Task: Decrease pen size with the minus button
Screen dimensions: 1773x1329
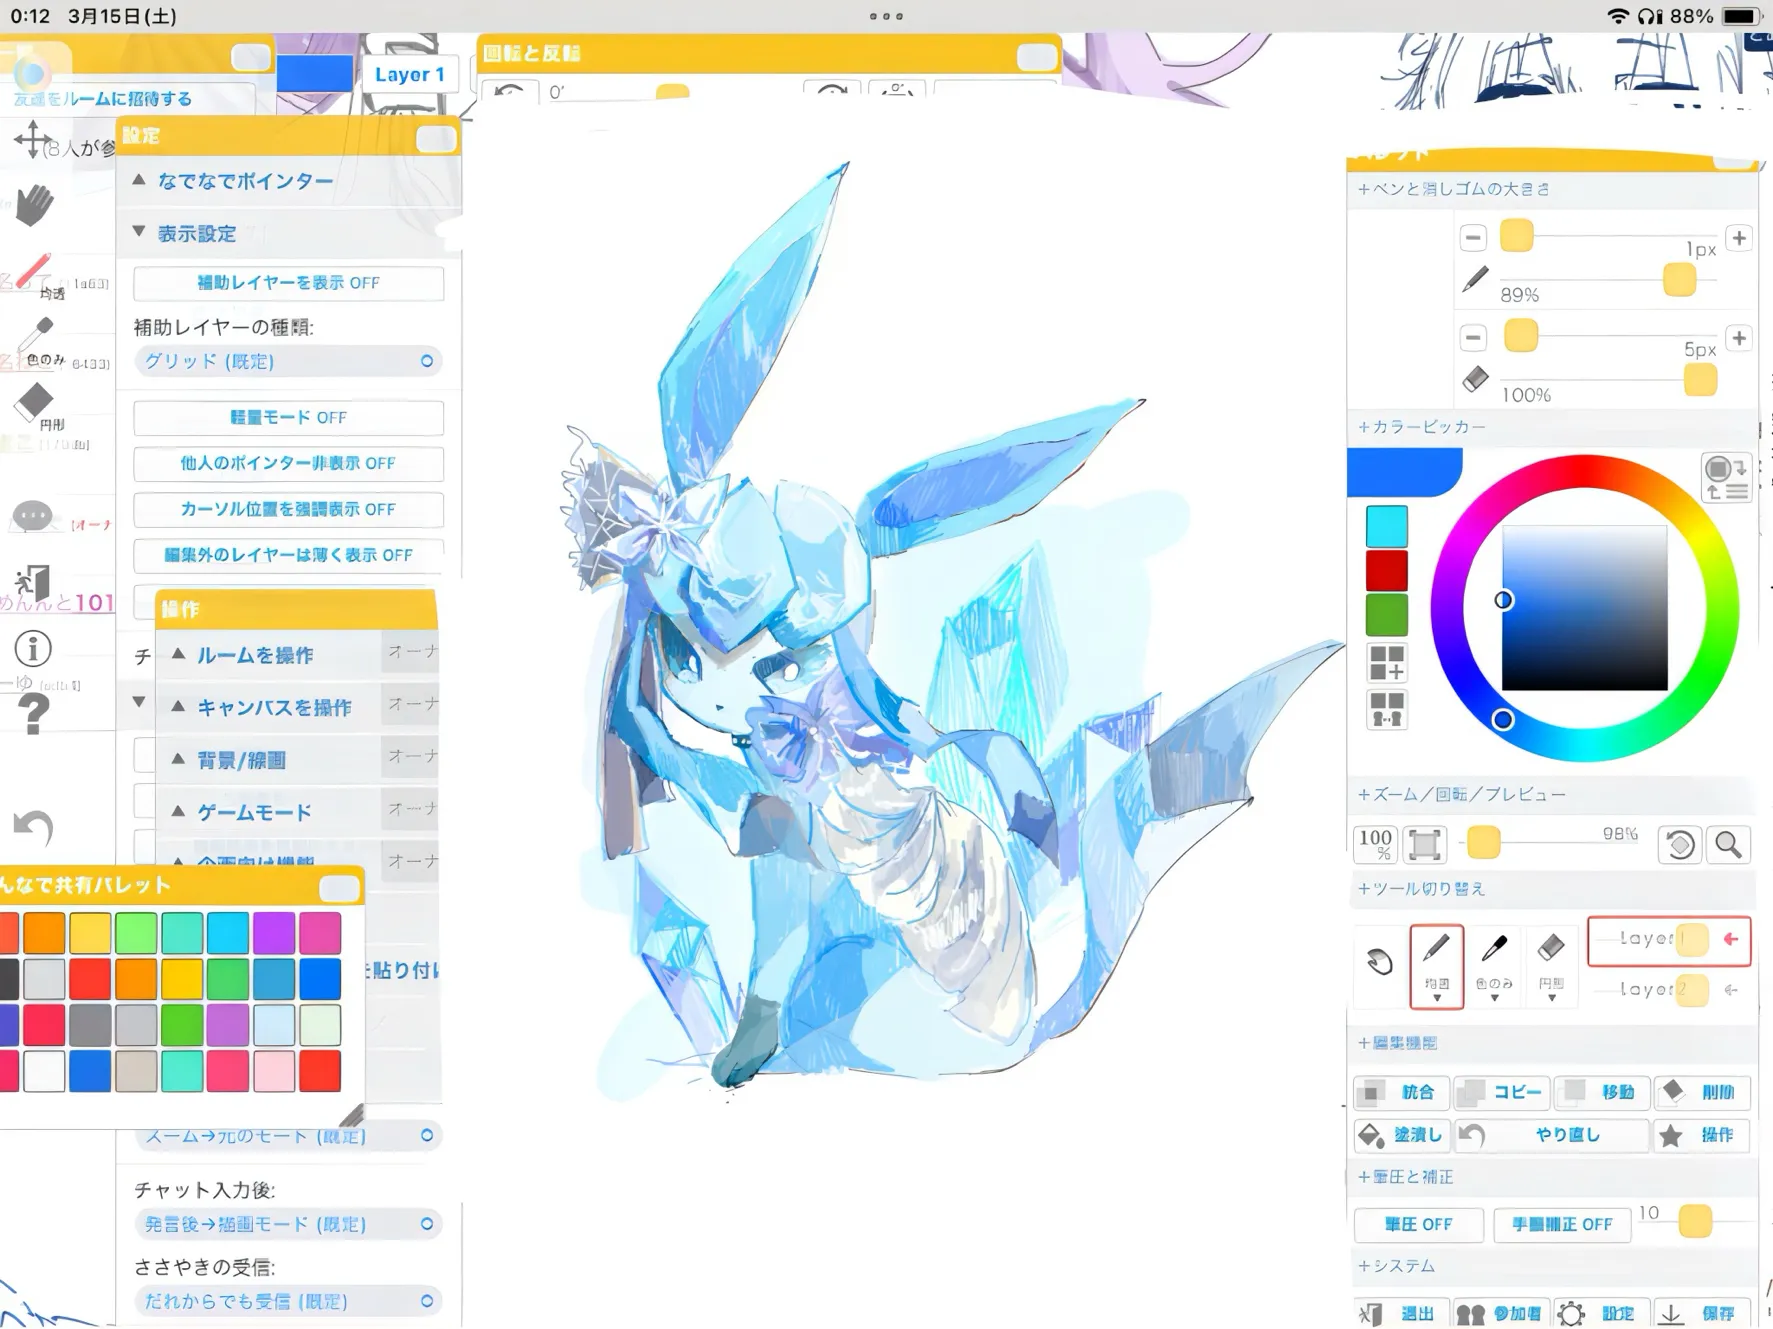Action: pos(1472,238)
